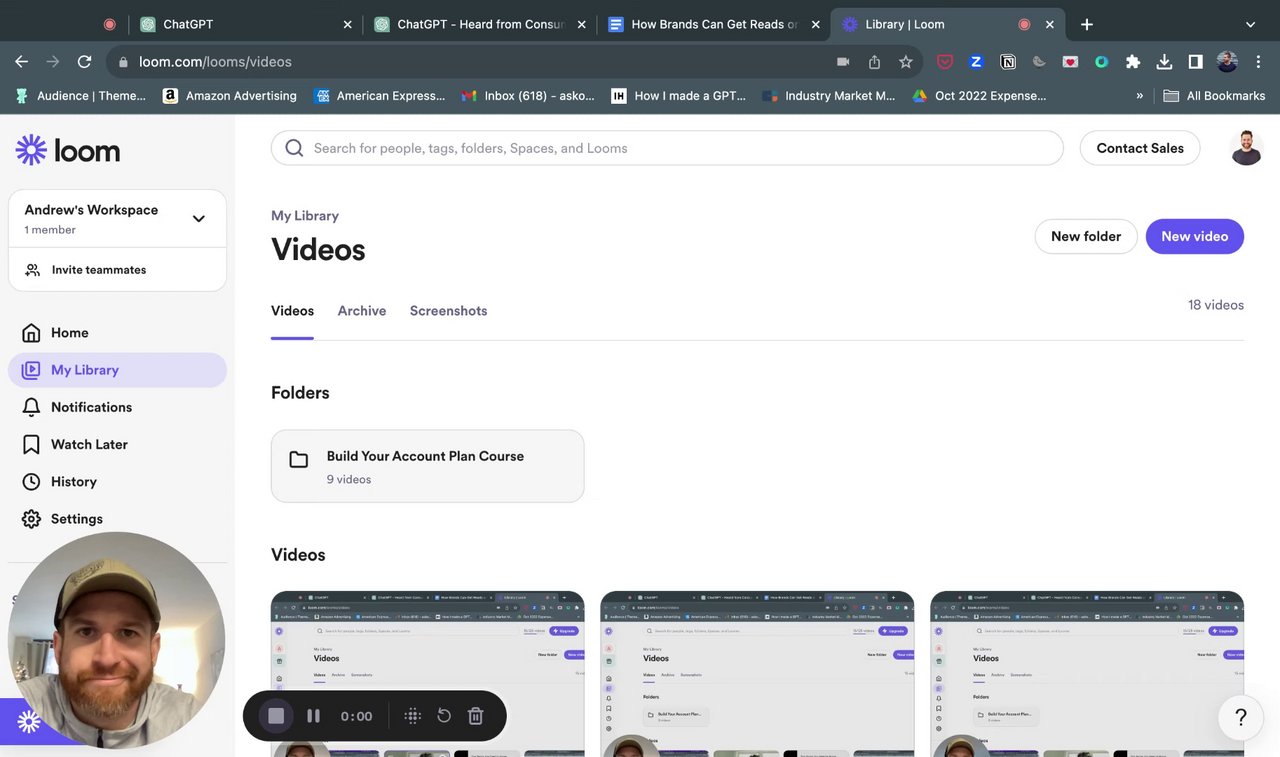Open the Notion extension

pos(1008,62)
